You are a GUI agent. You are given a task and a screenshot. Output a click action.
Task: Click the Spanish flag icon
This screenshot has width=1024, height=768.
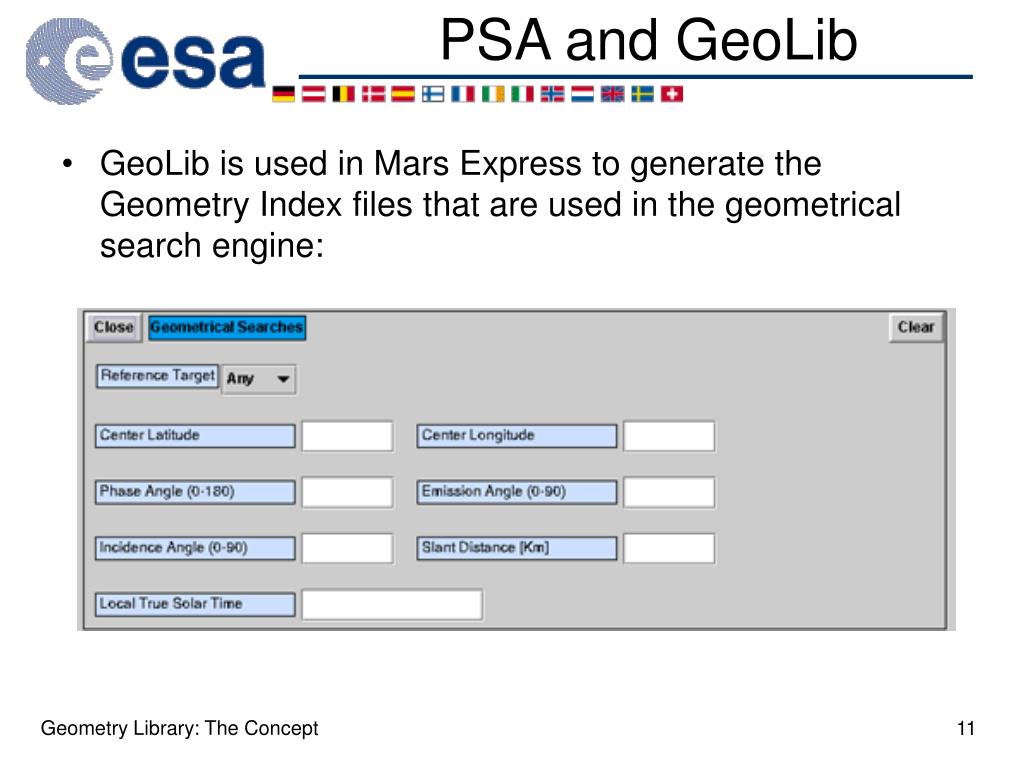point(403,94)
